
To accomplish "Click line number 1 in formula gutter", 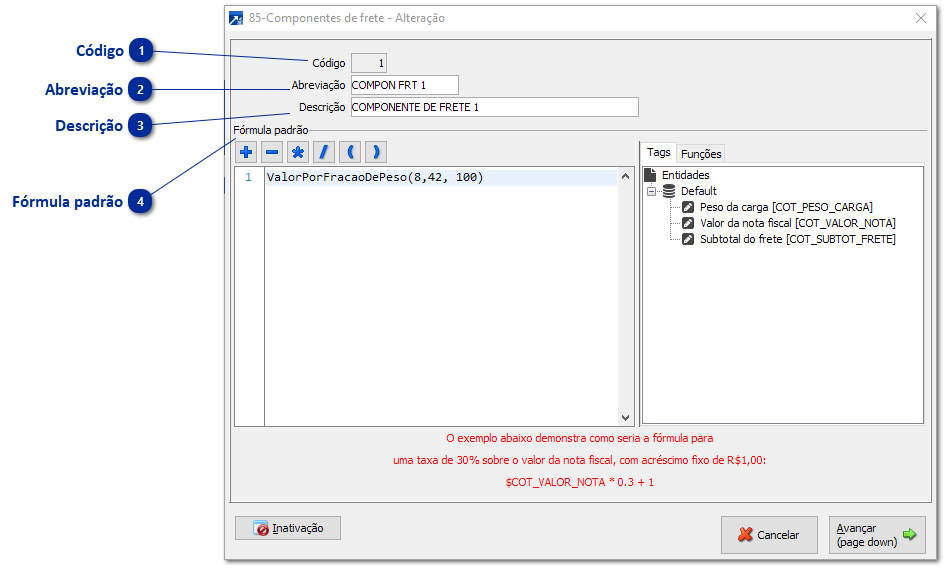I will [248, 178].
